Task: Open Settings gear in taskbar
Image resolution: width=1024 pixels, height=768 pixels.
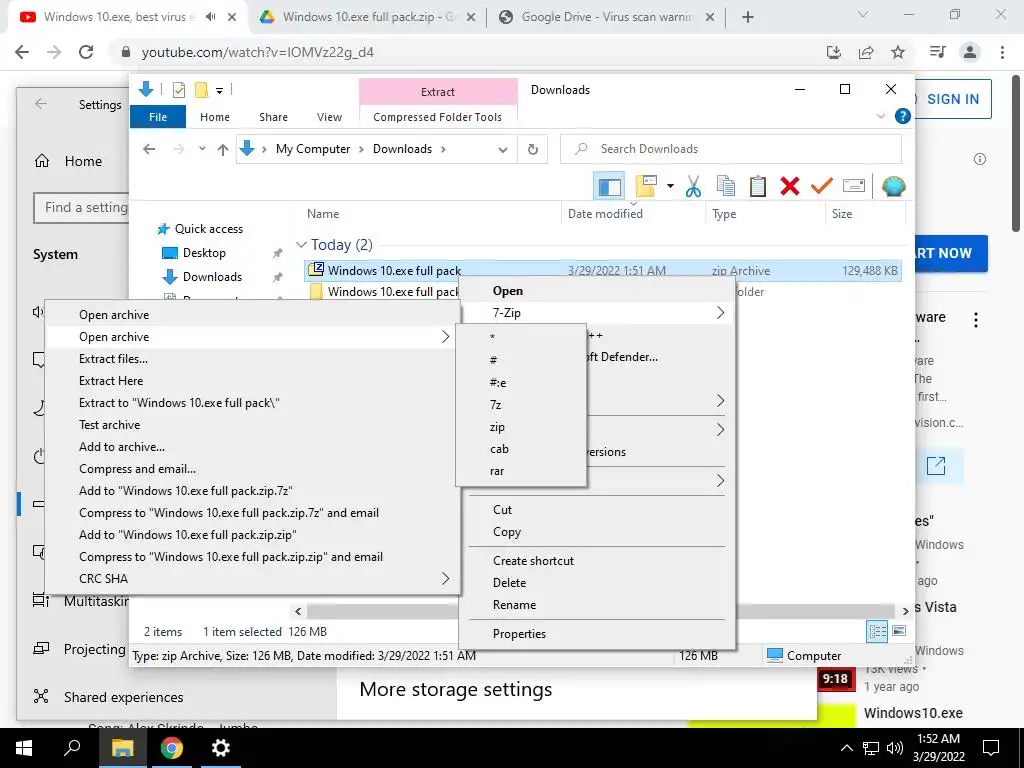Action: coord(221,748)
